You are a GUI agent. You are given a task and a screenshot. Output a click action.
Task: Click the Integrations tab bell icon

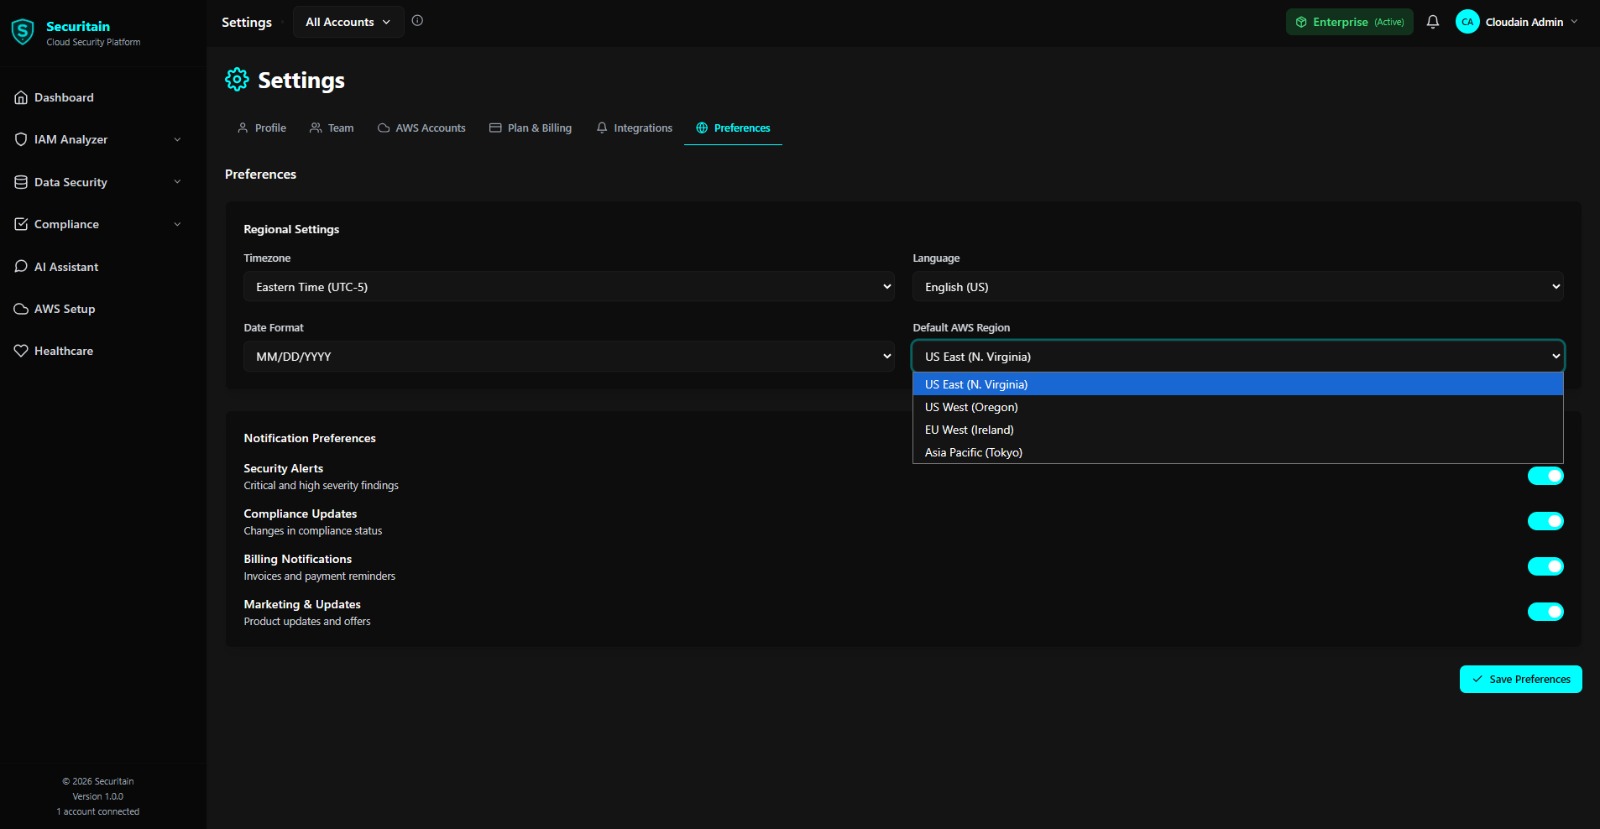602,128
